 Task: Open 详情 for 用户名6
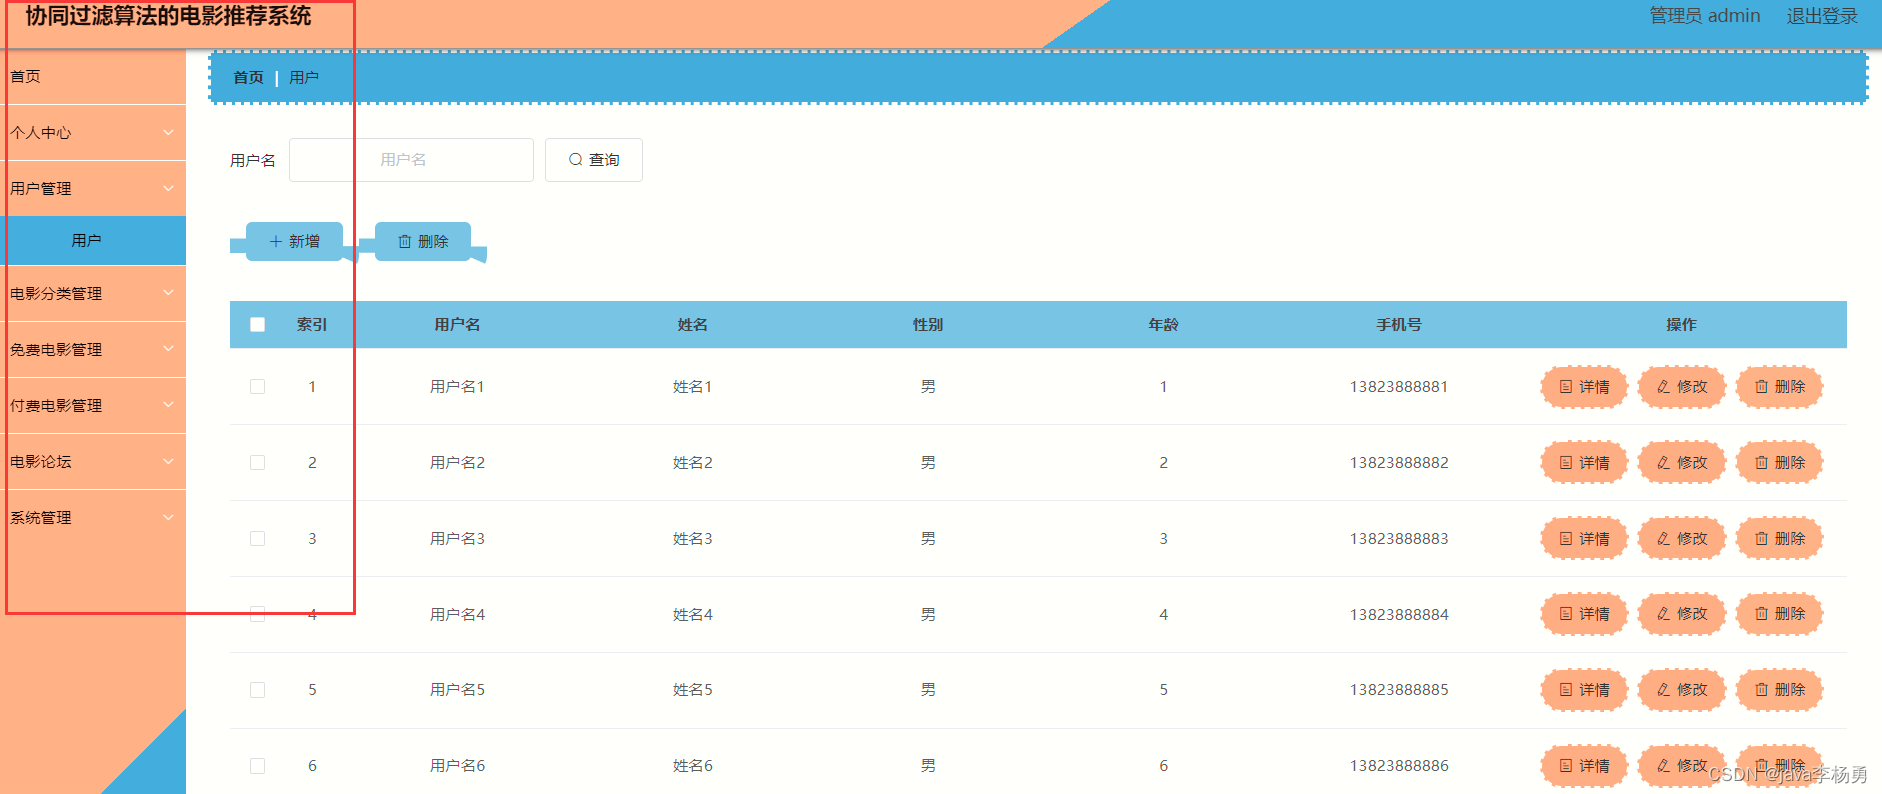[x=1584, y=766]
